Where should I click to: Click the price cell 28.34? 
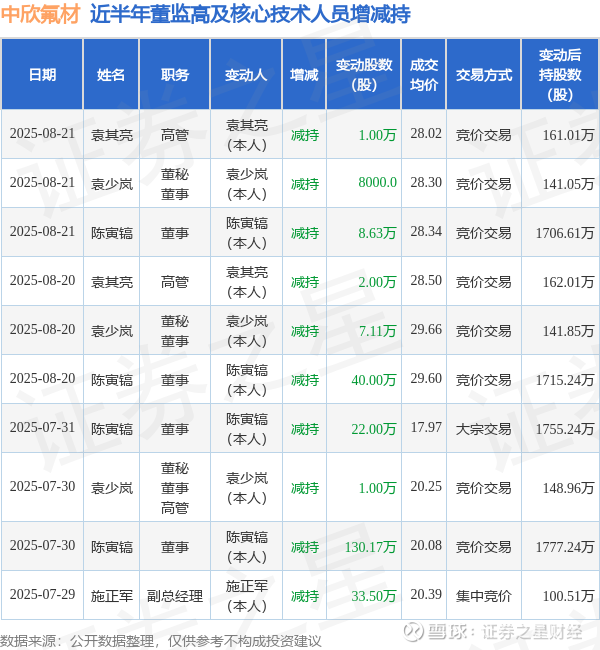coord(426,231)
